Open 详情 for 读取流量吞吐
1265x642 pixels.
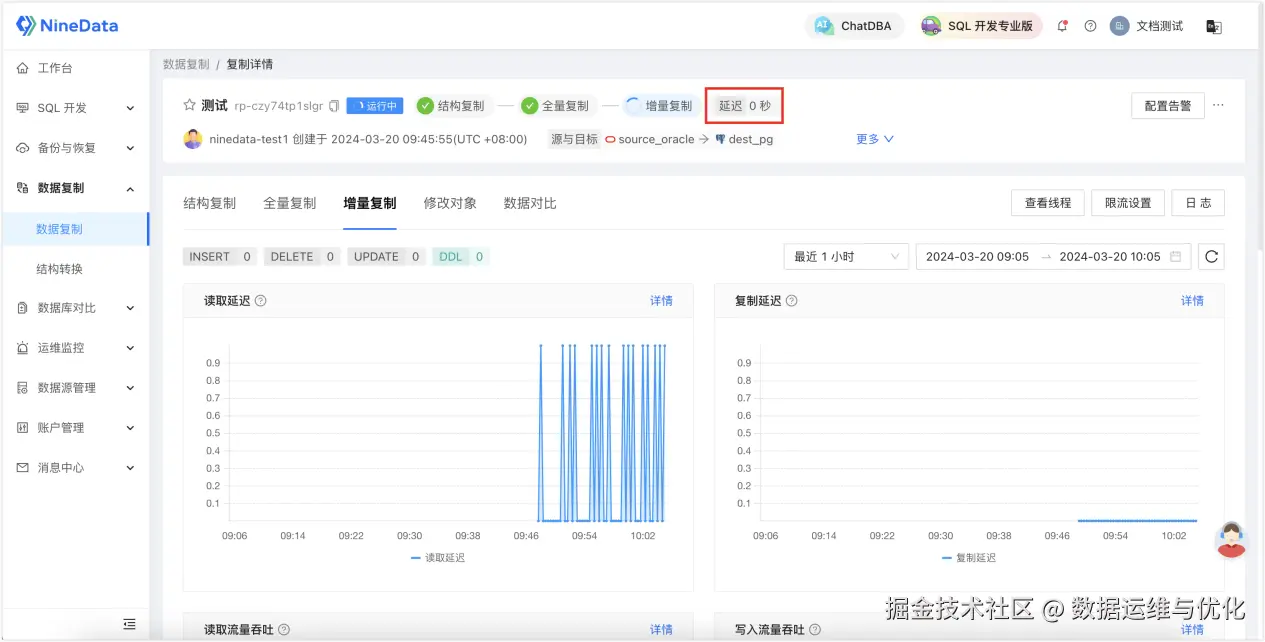(661, 630)
